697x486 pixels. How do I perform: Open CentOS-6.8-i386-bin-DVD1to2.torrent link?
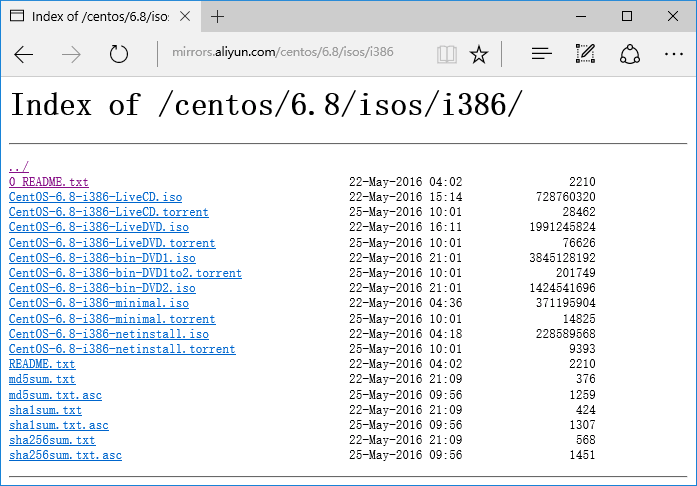(x=125, y=273)
